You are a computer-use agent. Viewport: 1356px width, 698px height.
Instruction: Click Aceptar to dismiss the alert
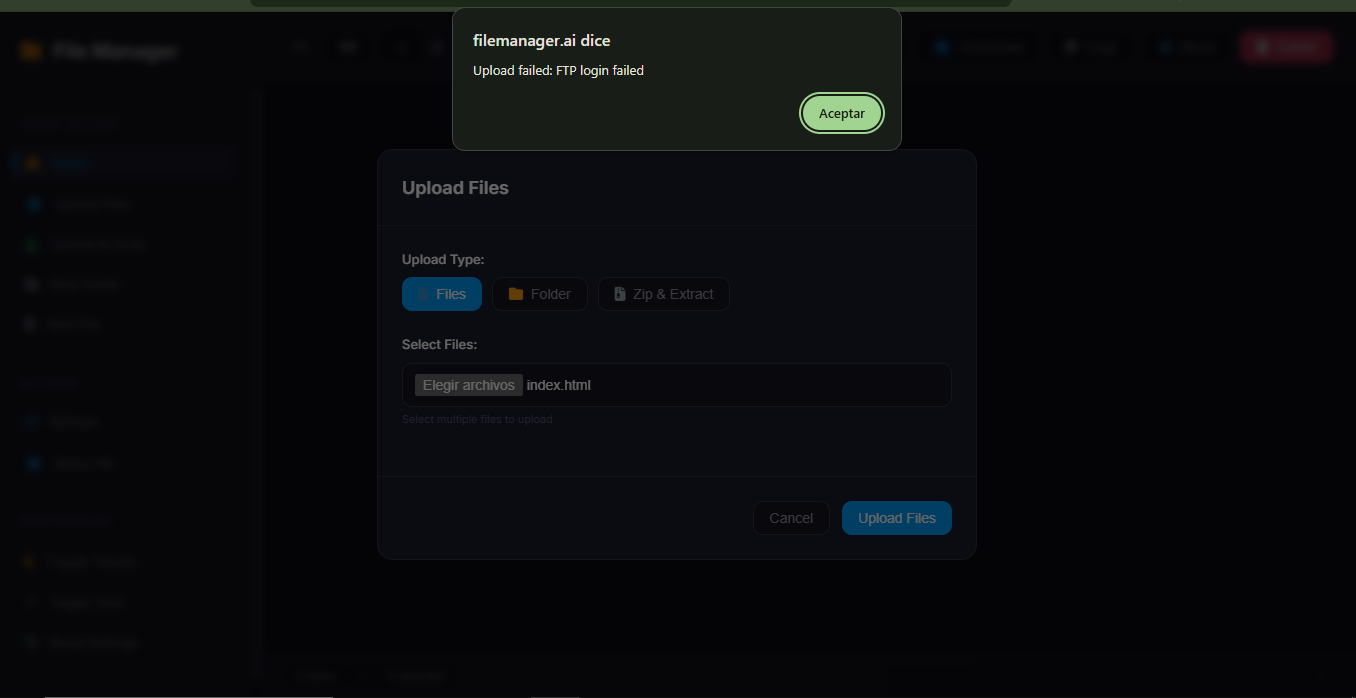point(841,113)
